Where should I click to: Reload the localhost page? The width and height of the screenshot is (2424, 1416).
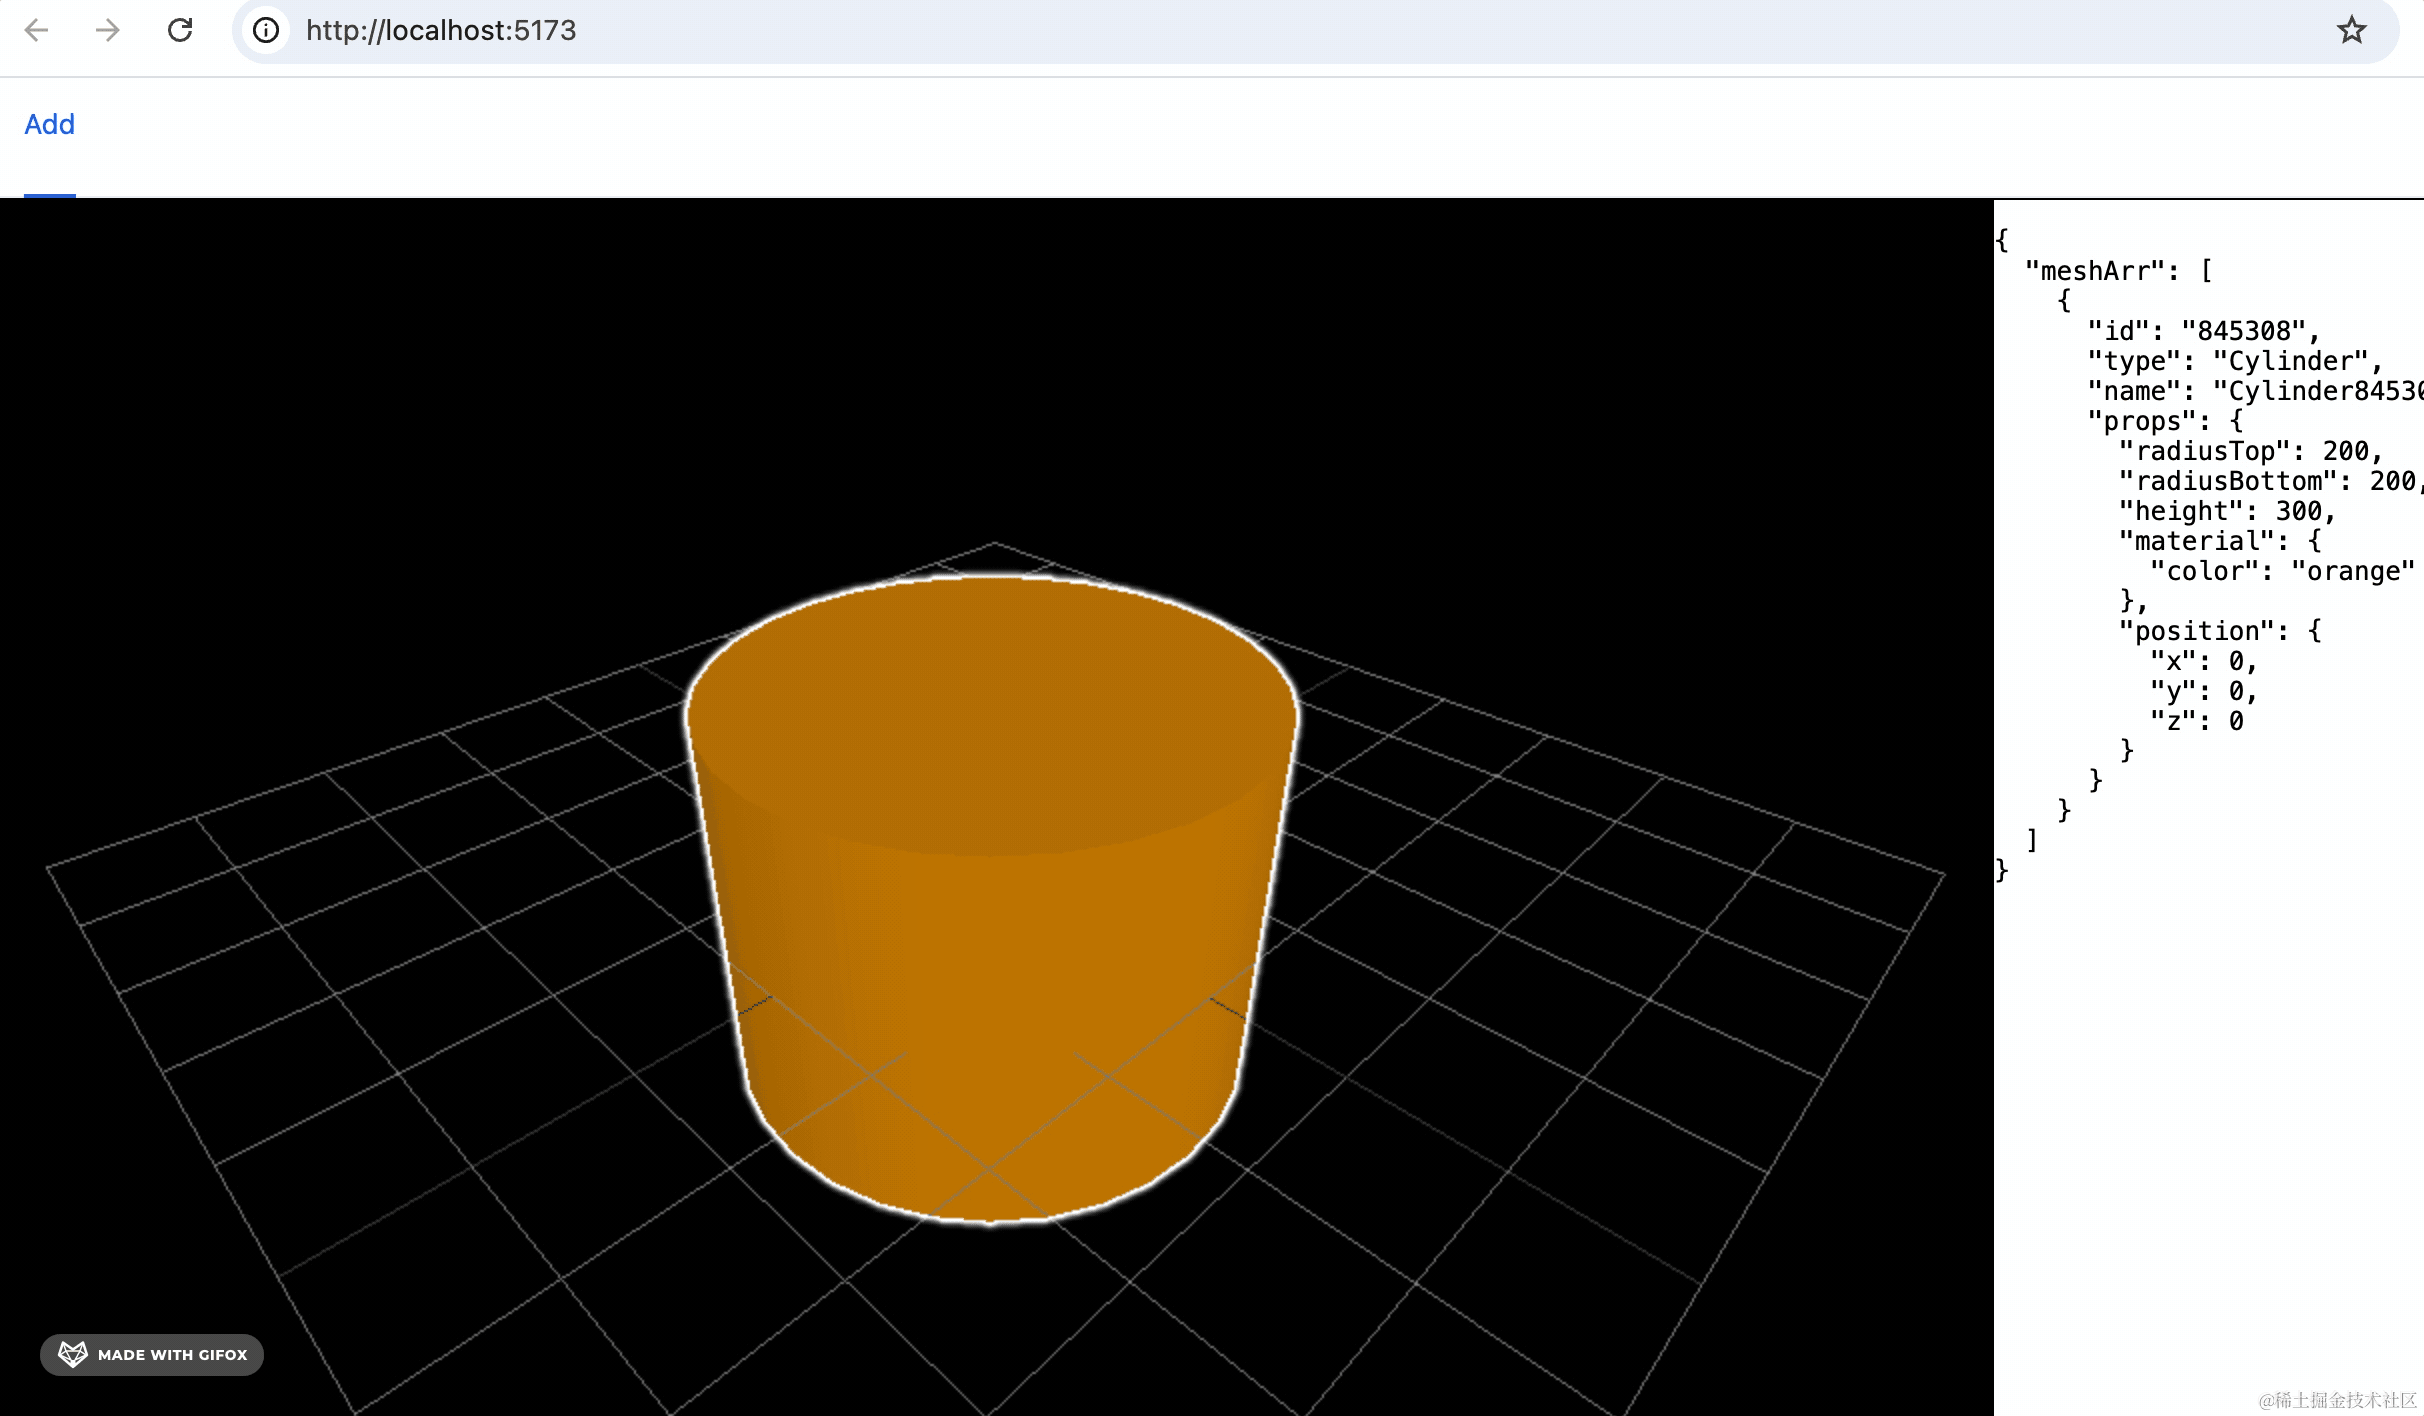[x=180, y=30]
